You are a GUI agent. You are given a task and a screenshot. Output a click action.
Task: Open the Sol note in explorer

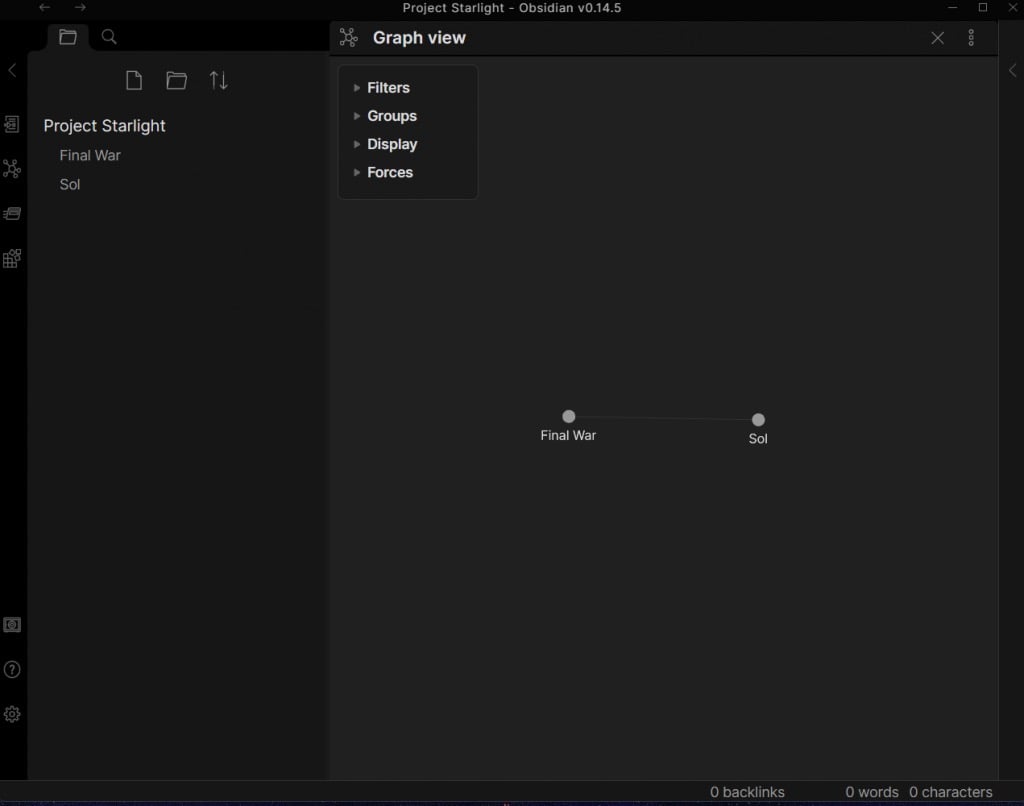coord(70,184)
